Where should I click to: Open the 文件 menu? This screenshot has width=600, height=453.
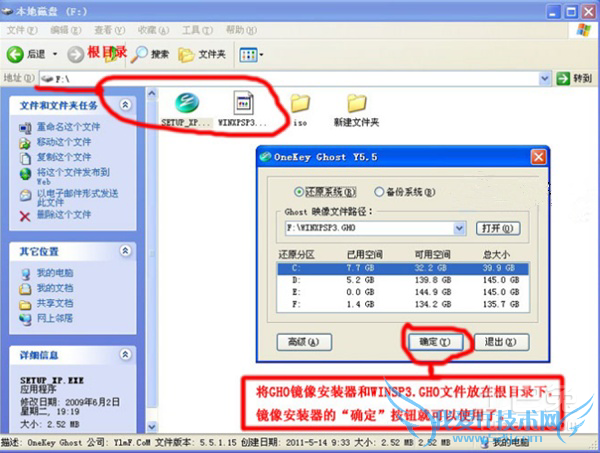(22, 30)
